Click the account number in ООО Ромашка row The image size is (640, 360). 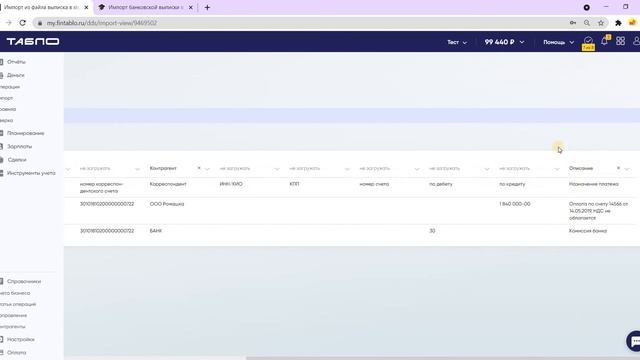click(x=107, y=204)
